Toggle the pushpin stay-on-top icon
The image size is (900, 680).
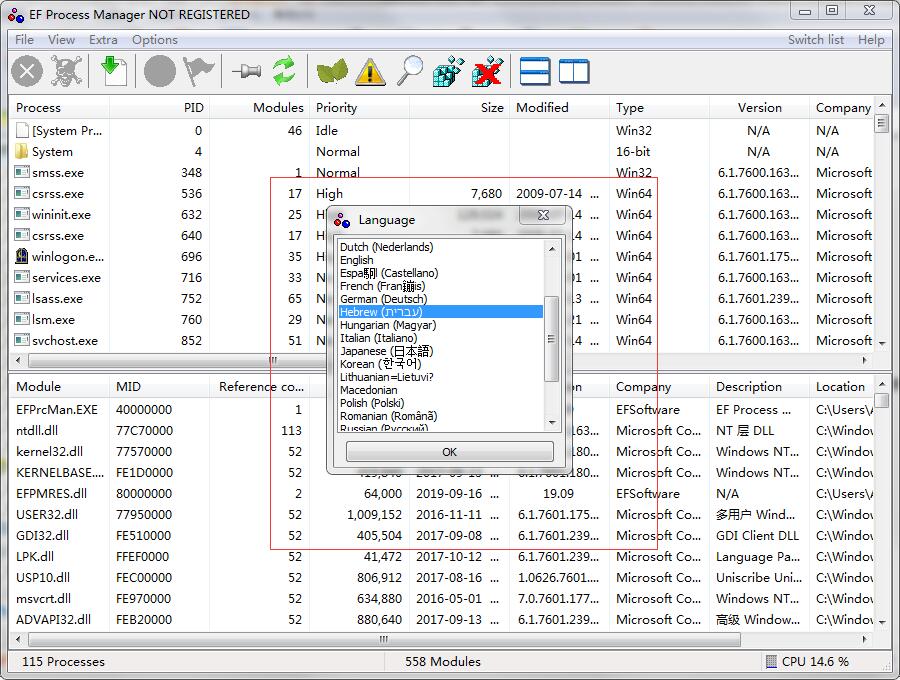pyautogui.click(x=246, y=71)
